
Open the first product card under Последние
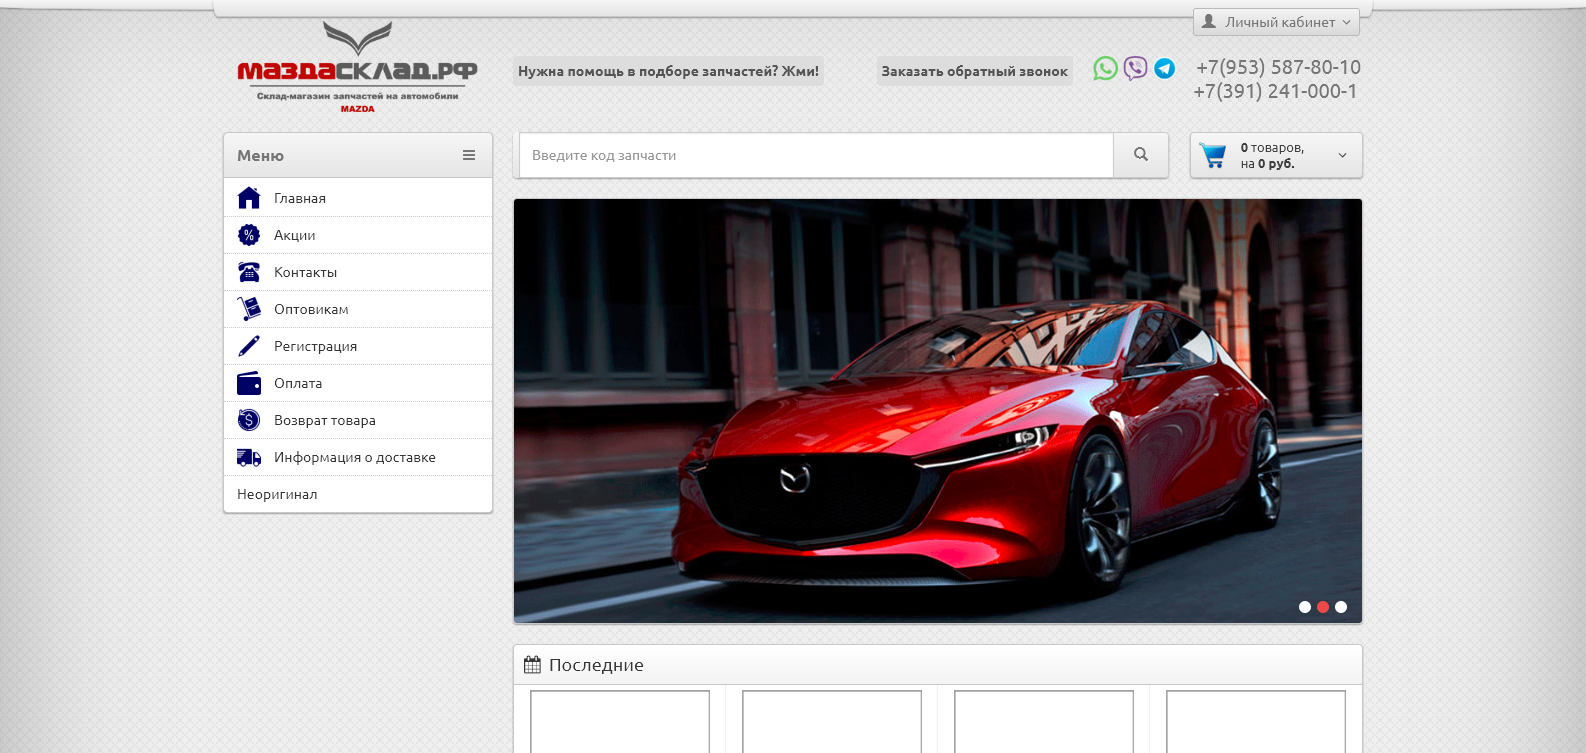pos(620,721)
